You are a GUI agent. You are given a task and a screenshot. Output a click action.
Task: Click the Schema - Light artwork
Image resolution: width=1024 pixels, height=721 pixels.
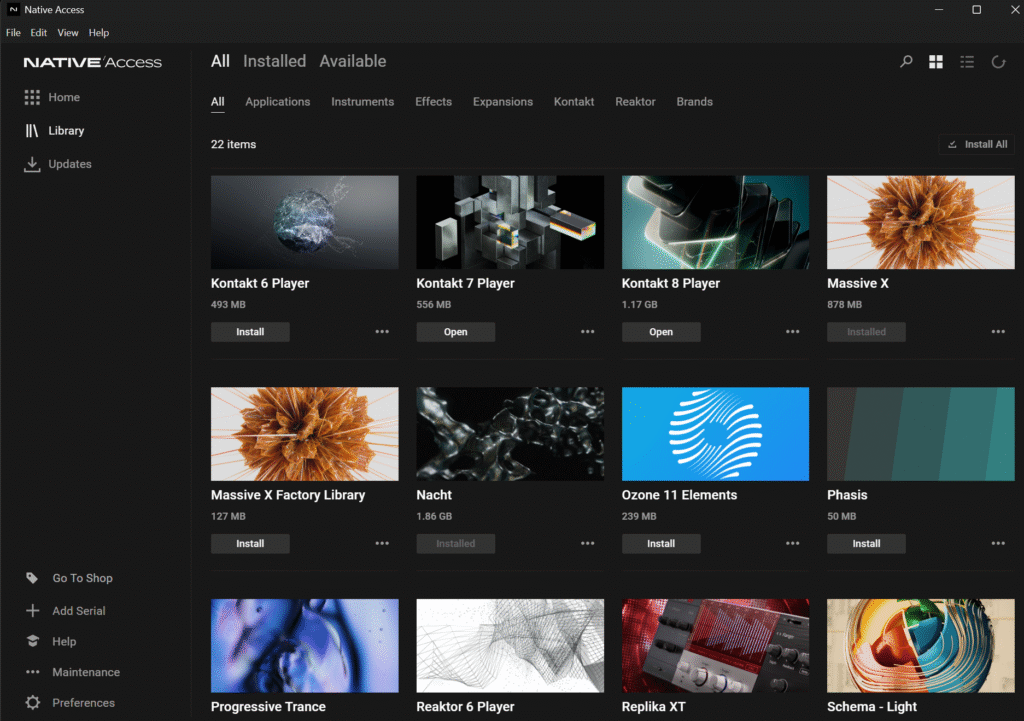[921, 645]
